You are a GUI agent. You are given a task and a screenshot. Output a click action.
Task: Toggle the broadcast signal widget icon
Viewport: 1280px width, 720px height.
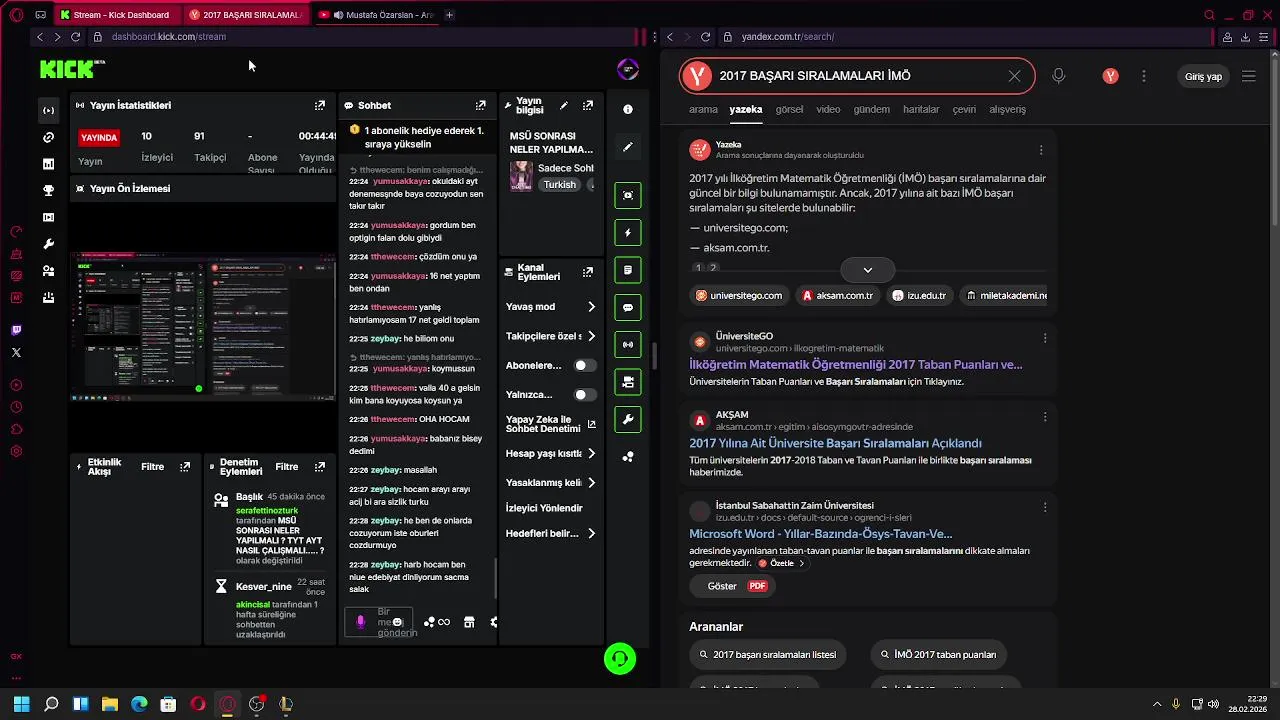click(x=628, y=344)
